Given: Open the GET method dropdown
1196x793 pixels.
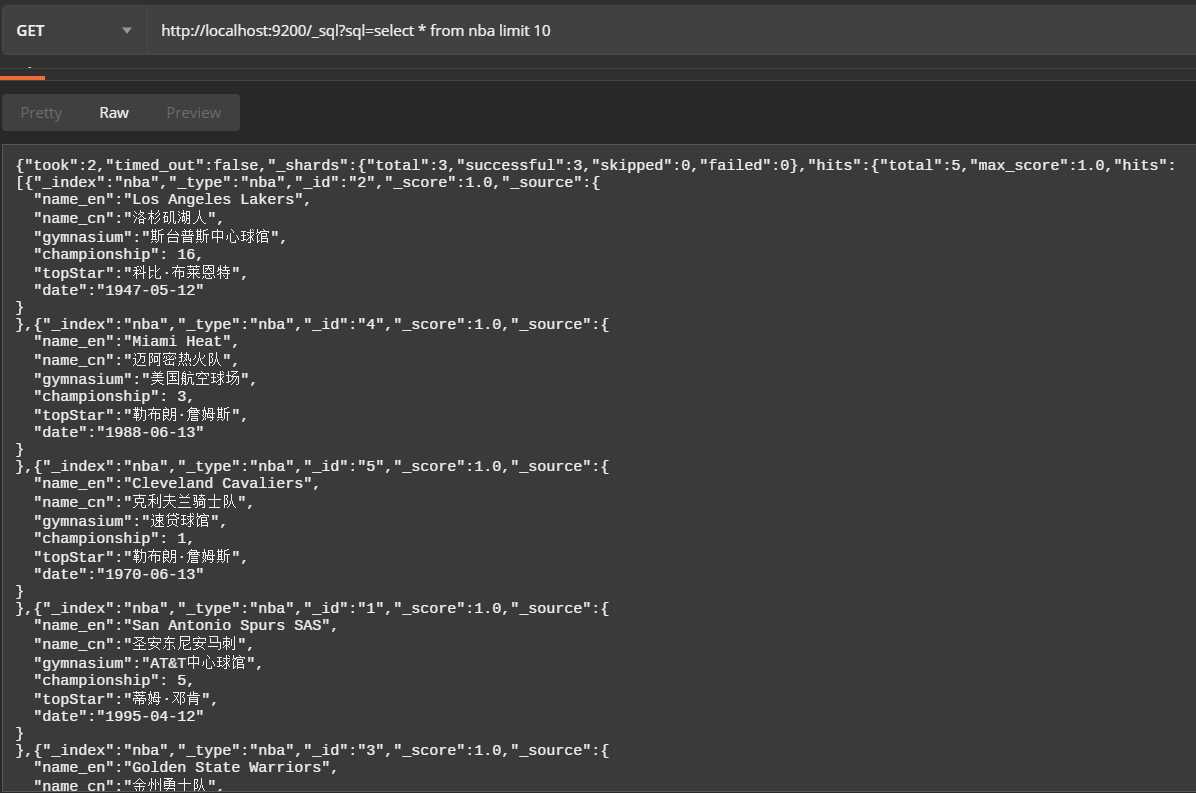Looking at the screenshot, I should tap(72, 30).
